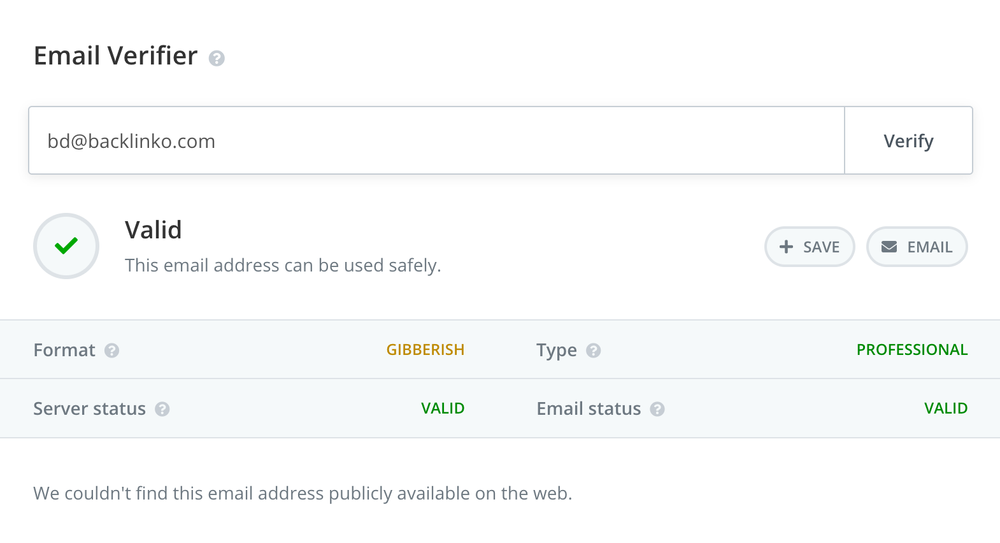Click the Email Verifier heading

point(115,56)
